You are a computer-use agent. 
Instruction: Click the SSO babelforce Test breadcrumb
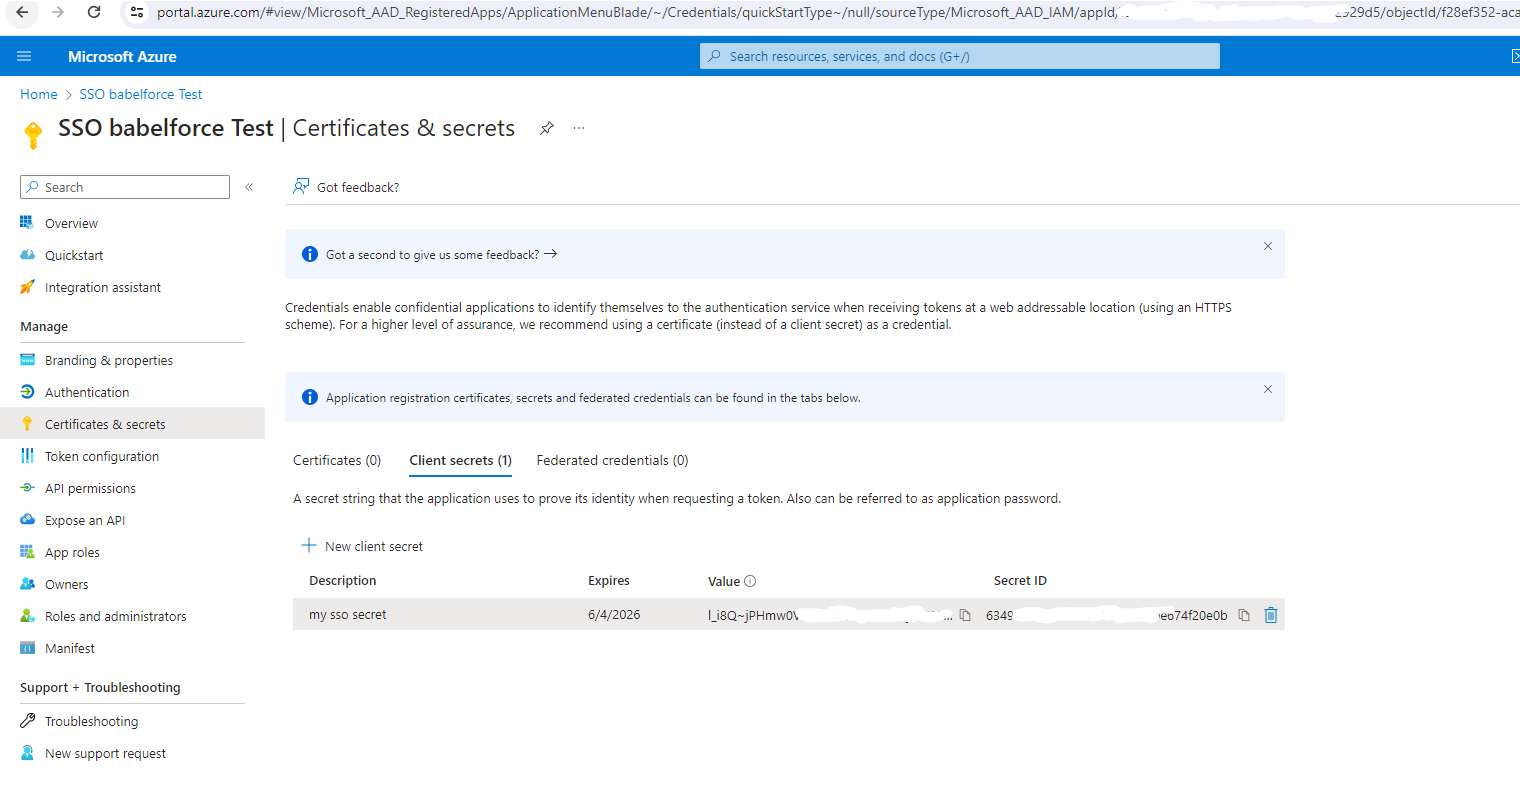coord(141,94)
